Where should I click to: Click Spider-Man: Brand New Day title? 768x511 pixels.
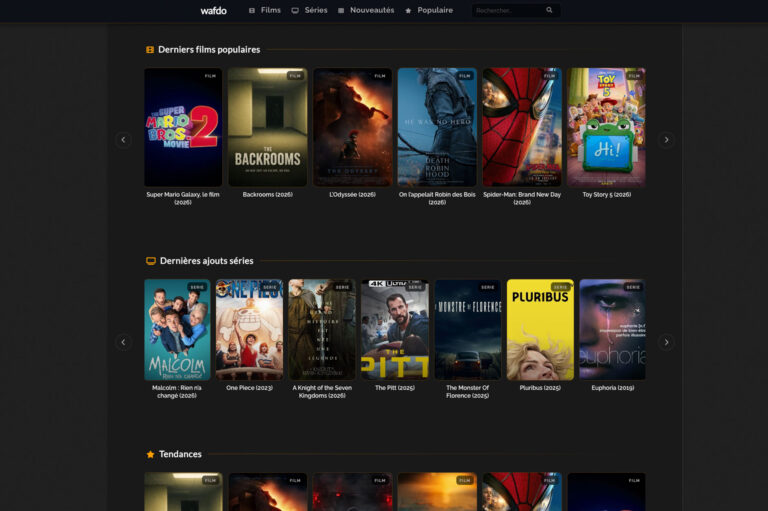point(522,198)
